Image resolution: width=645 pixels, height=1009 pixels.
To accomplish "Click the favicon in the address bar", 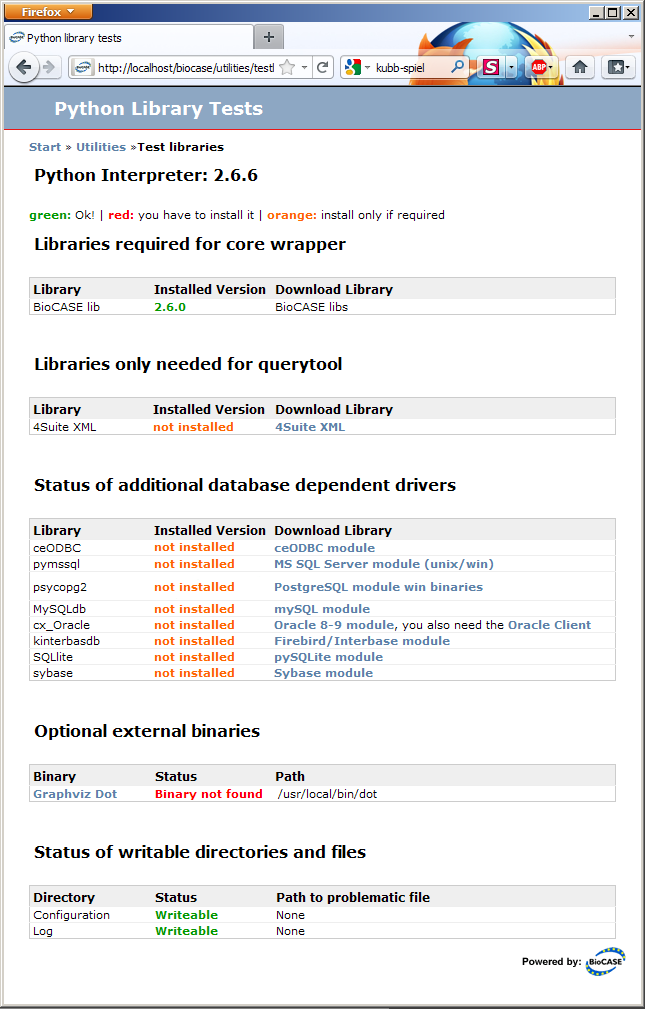I will coord(85,67).
